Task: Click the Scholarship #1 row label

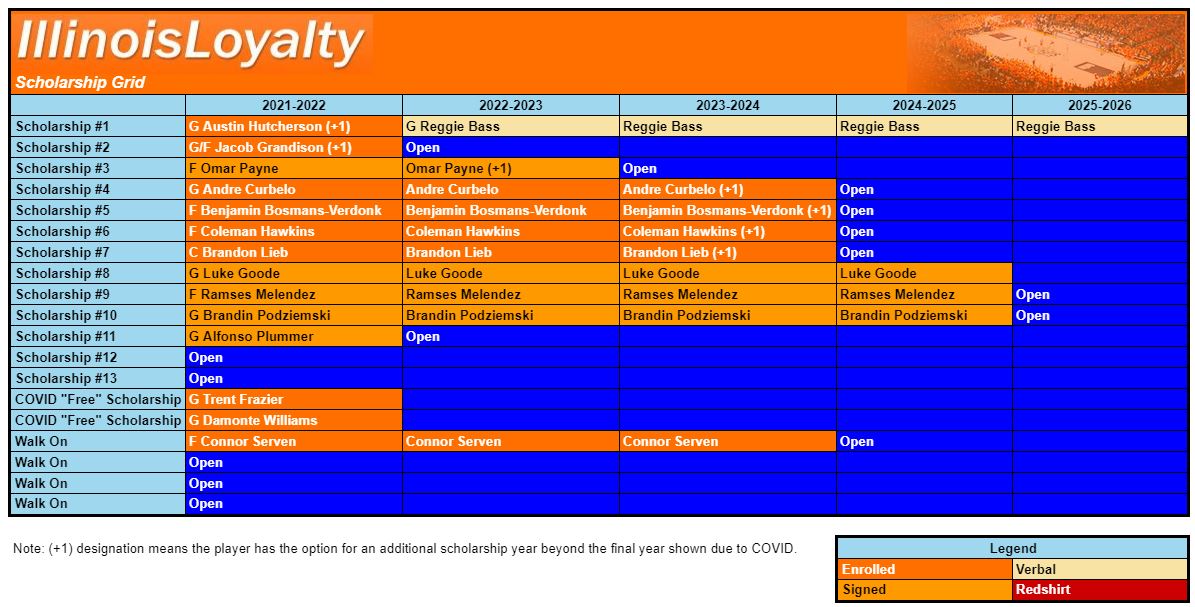Action: click(98, 127)
